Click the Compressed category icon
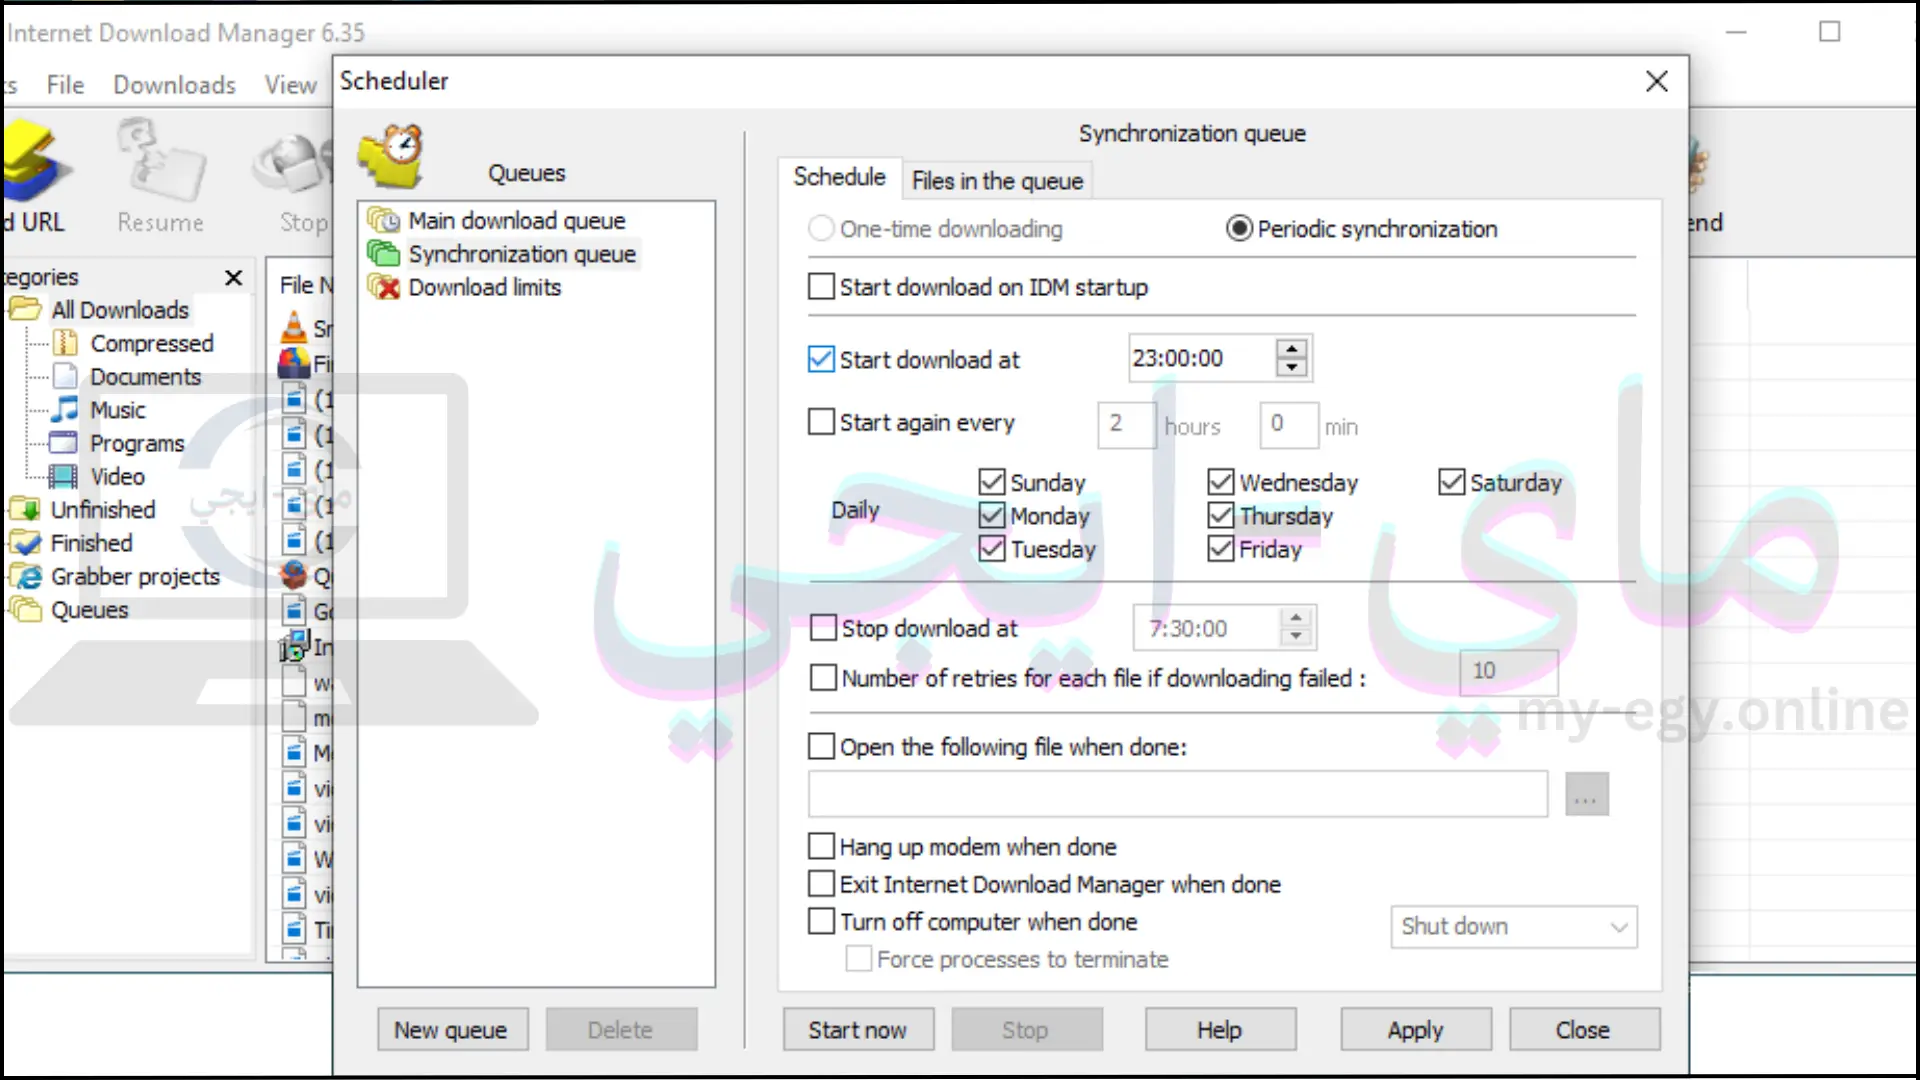Screen dimensions: 1920x1080 pyautogui.click(x=65, y=343)
